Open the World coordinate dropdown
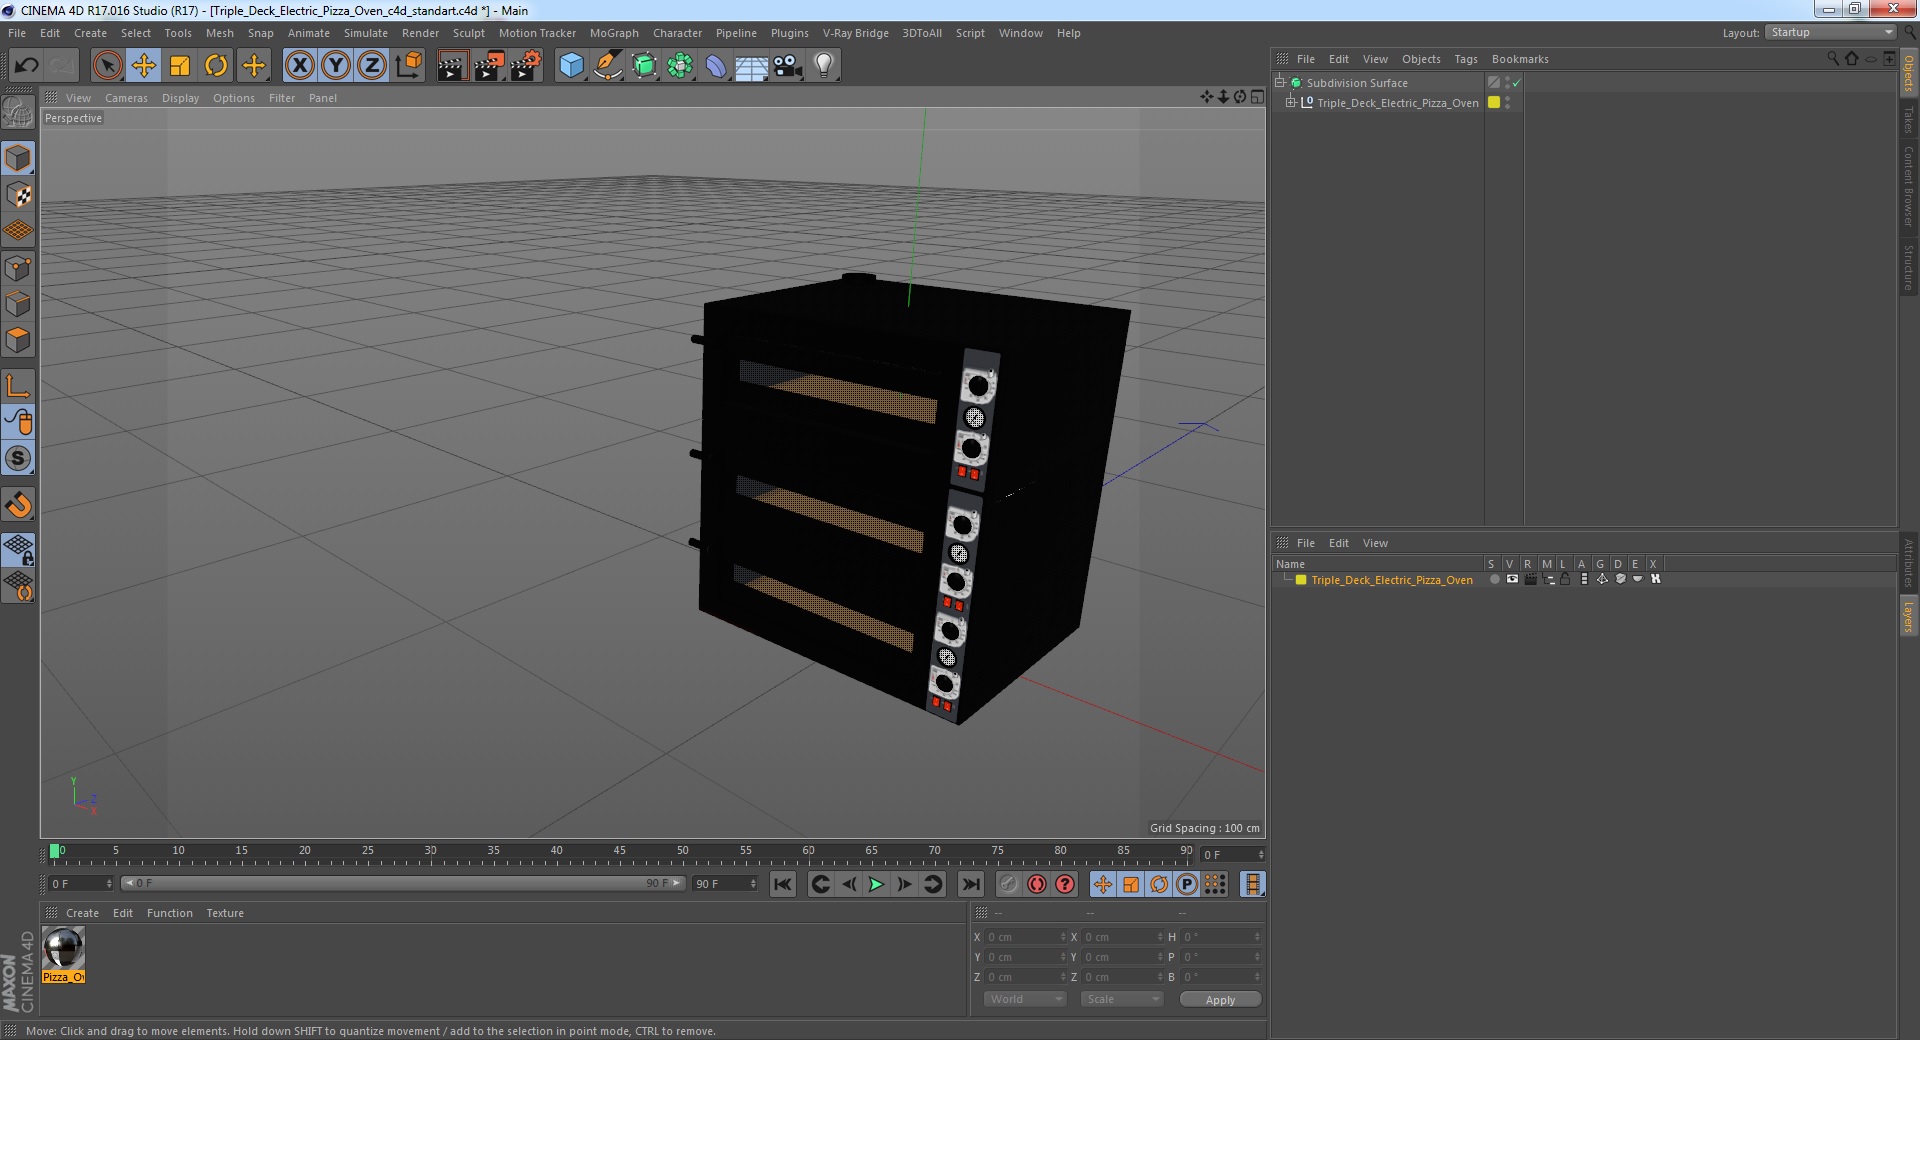The image size is (1920, 1158). click(1025, 999)
